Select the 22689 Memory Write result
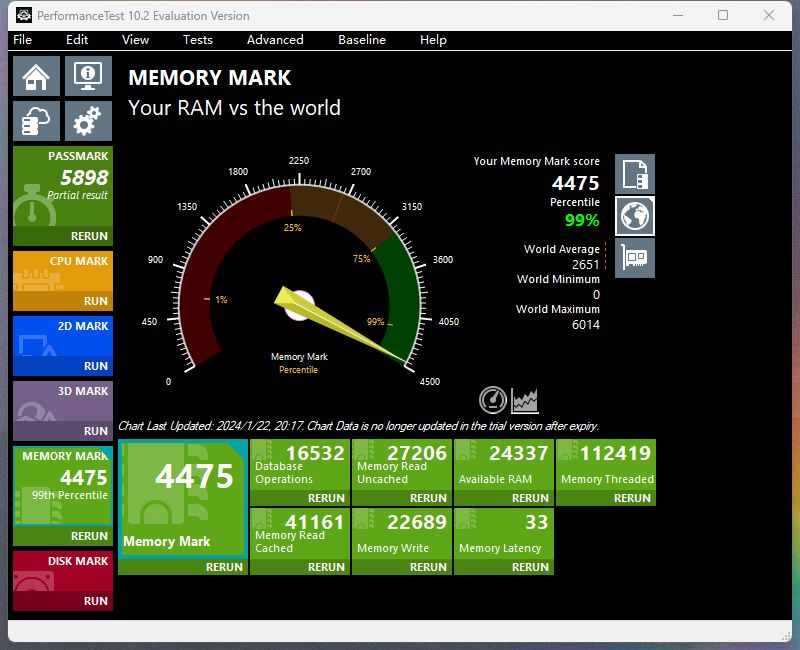The height and width of the screenshot is (650, 800). point(402,534)
